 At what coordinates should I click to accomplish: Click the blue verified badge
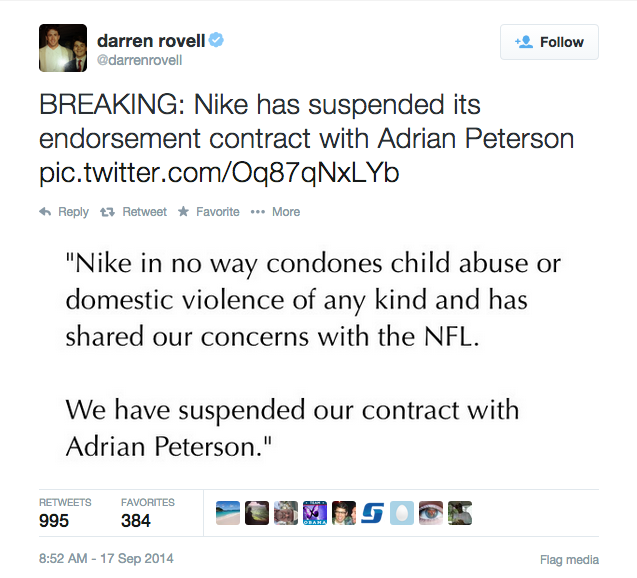(x=215, y=41)
